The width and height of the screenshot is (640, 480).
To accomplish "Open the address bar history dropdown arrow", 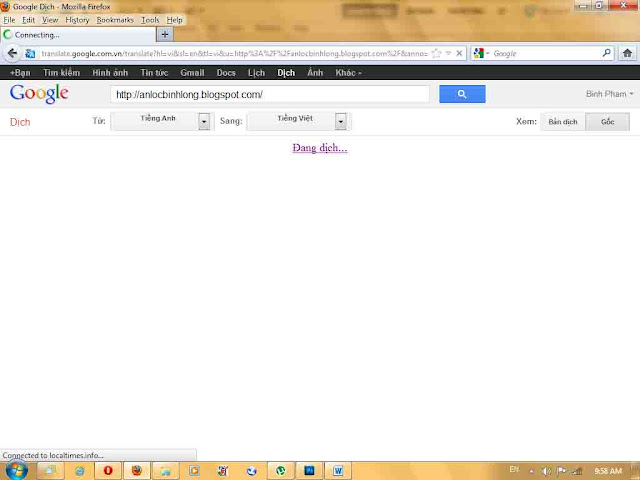I will pyautogui.click(x=448, y=53).
